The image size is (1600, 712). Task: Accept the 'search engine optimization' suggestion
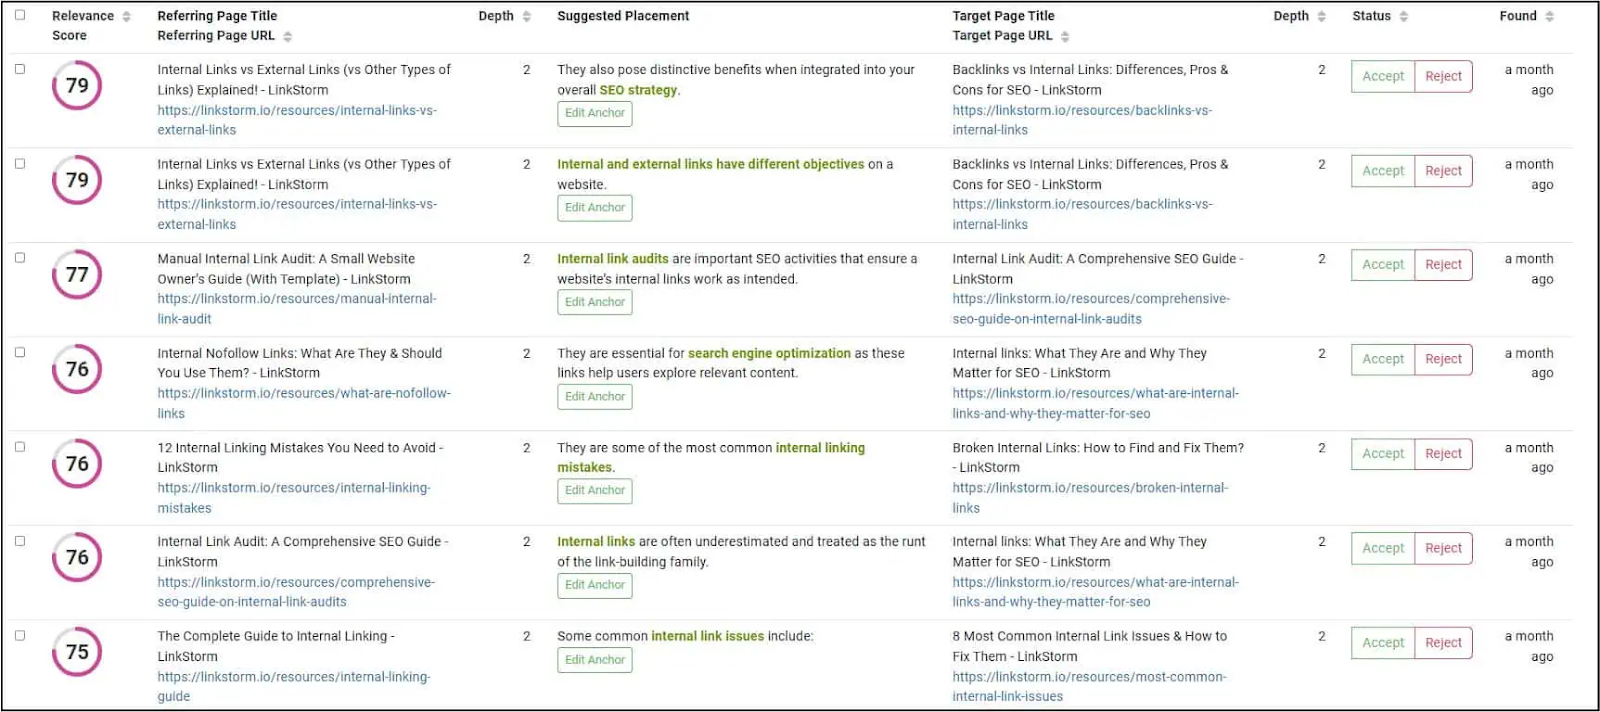1383,359
